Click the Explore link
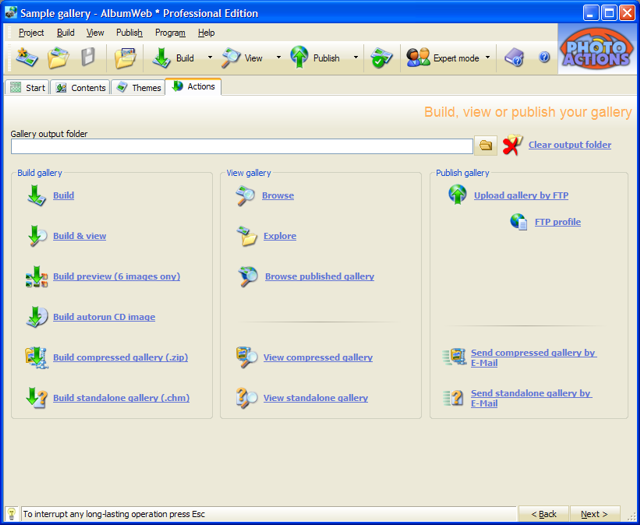The width and height of the screenshot is (640, 525). point(280,236)
